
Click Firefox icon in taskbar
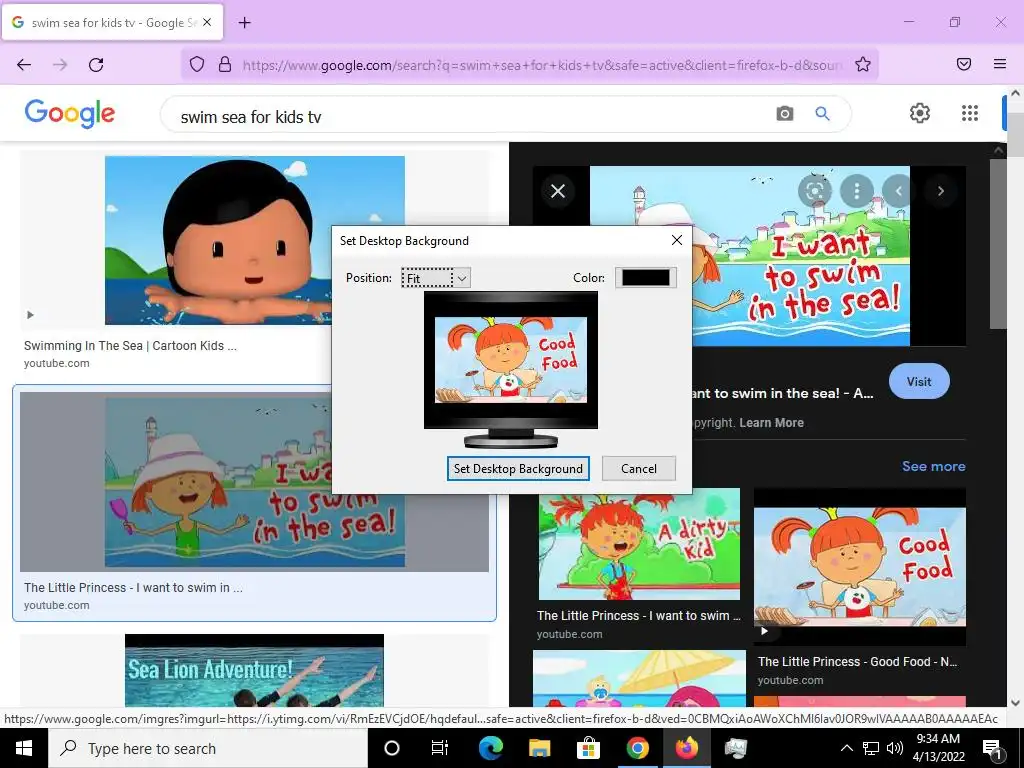point(686,748)
